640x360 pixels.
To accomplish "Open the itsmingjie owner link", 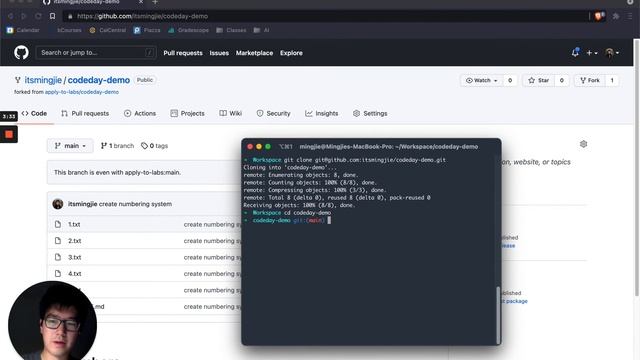I will pos(43,80).
